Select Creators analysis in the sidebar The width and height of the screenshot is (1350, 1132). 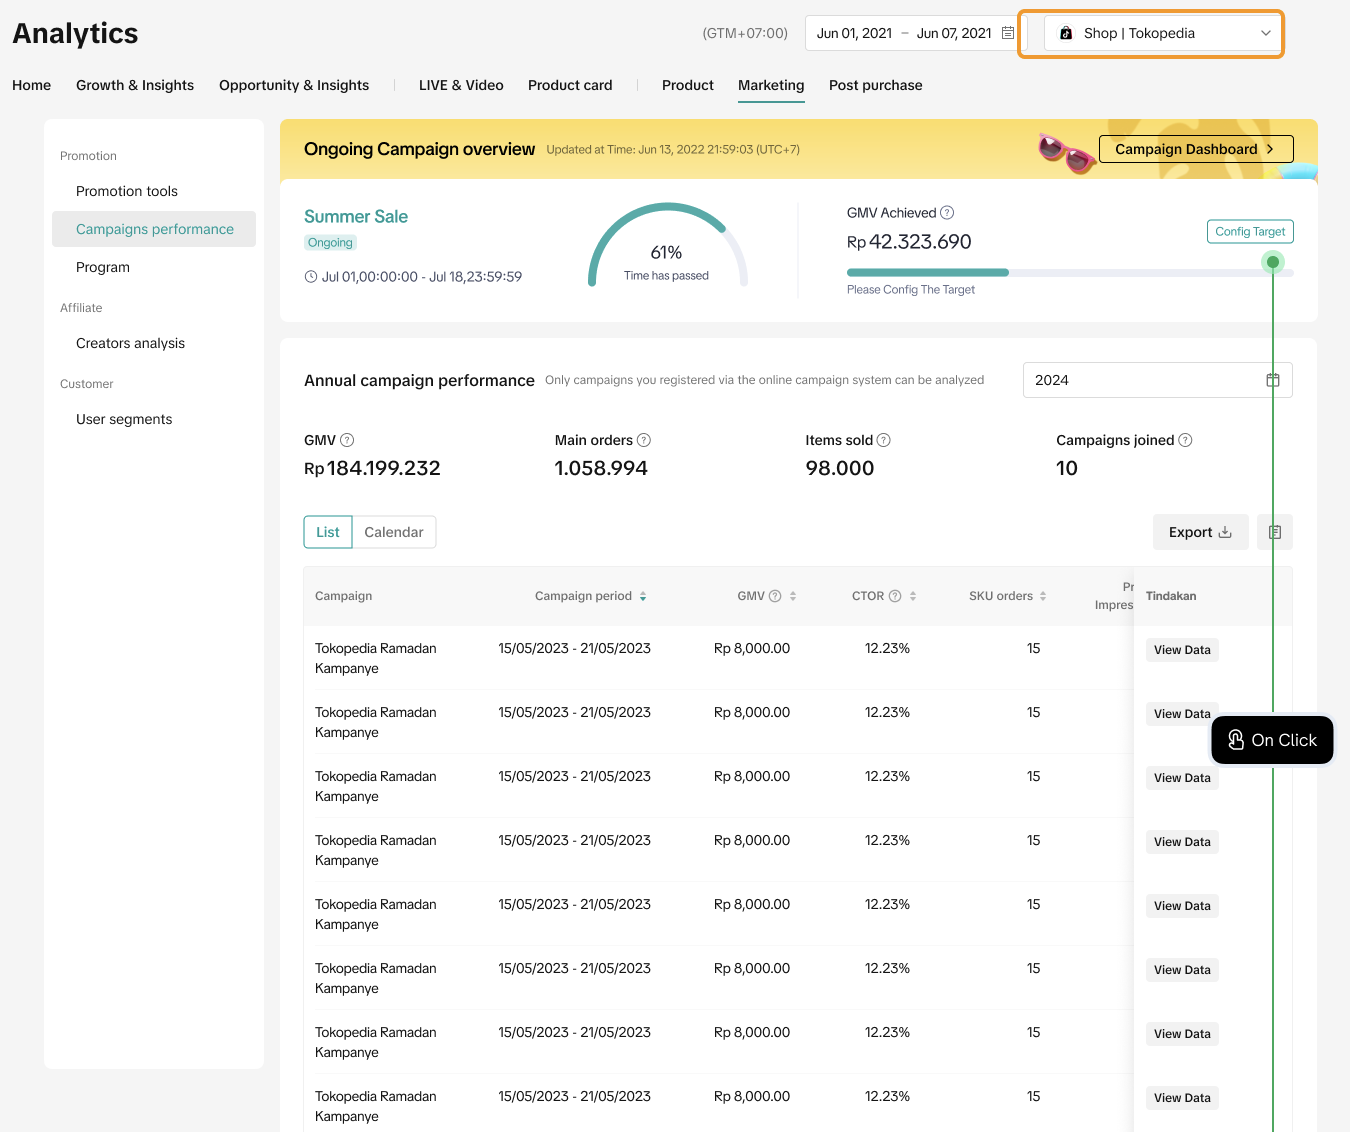pos(130,343)
